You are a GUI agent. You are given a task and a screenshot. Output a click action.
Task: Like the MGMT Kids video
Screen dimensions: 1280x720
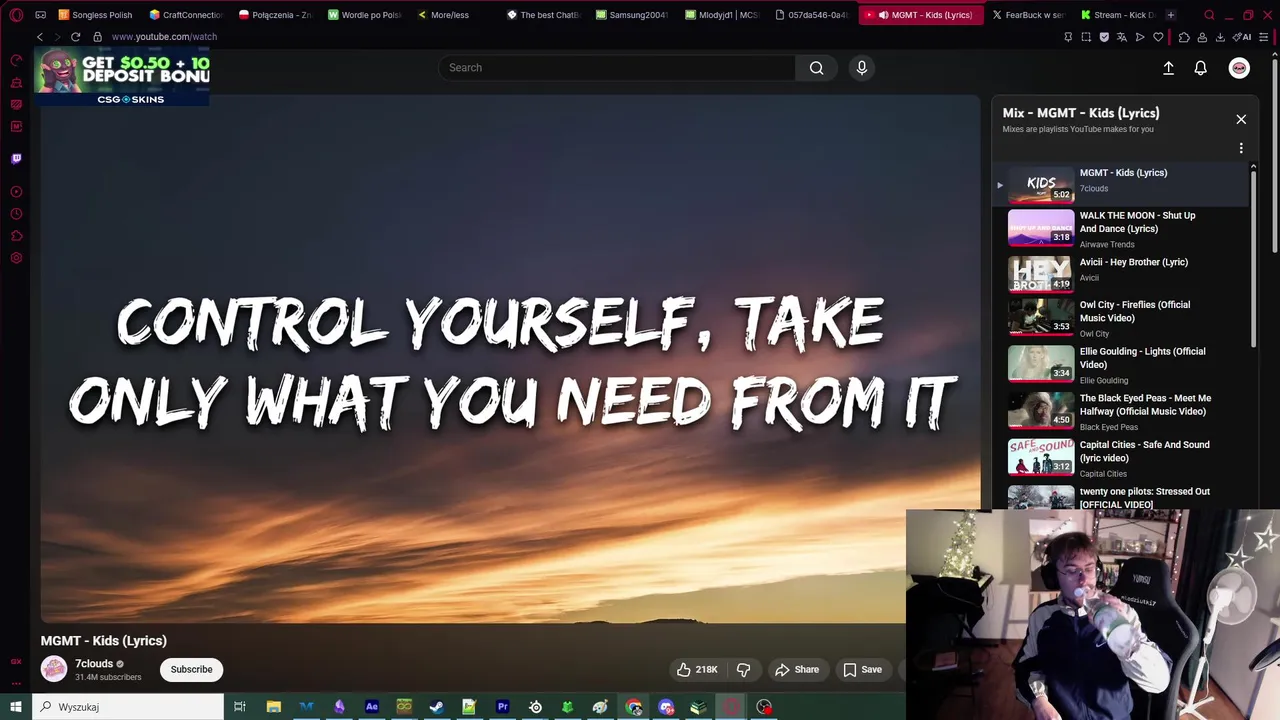point(697,669)
